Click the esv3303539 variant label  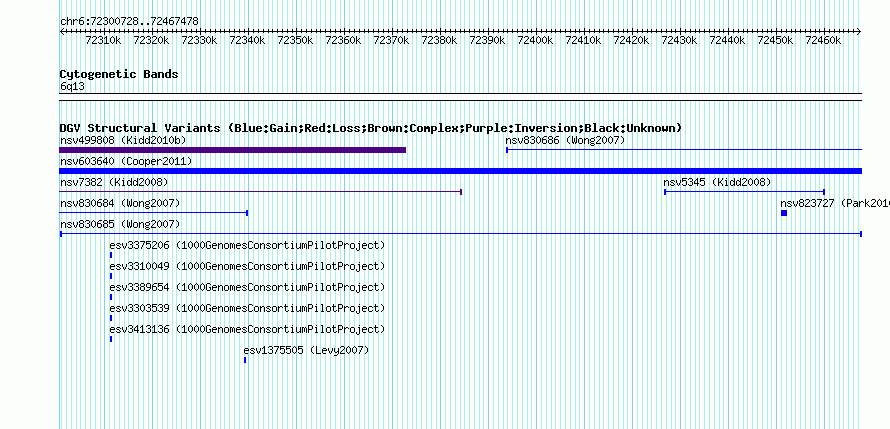(x=247, y=308)
